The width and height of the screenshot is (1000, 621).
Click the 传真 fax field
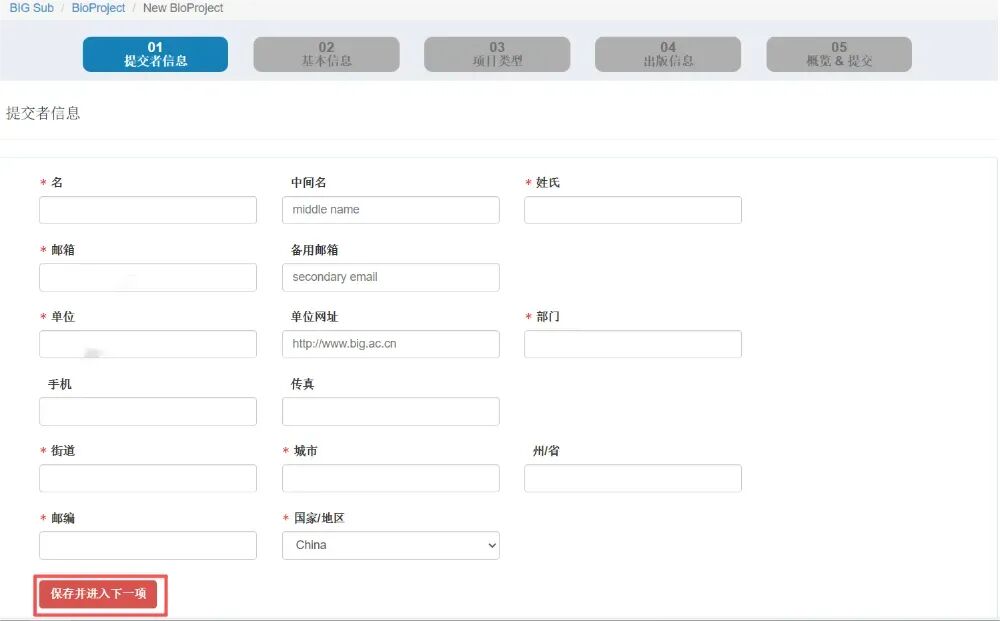pos(390,411)
